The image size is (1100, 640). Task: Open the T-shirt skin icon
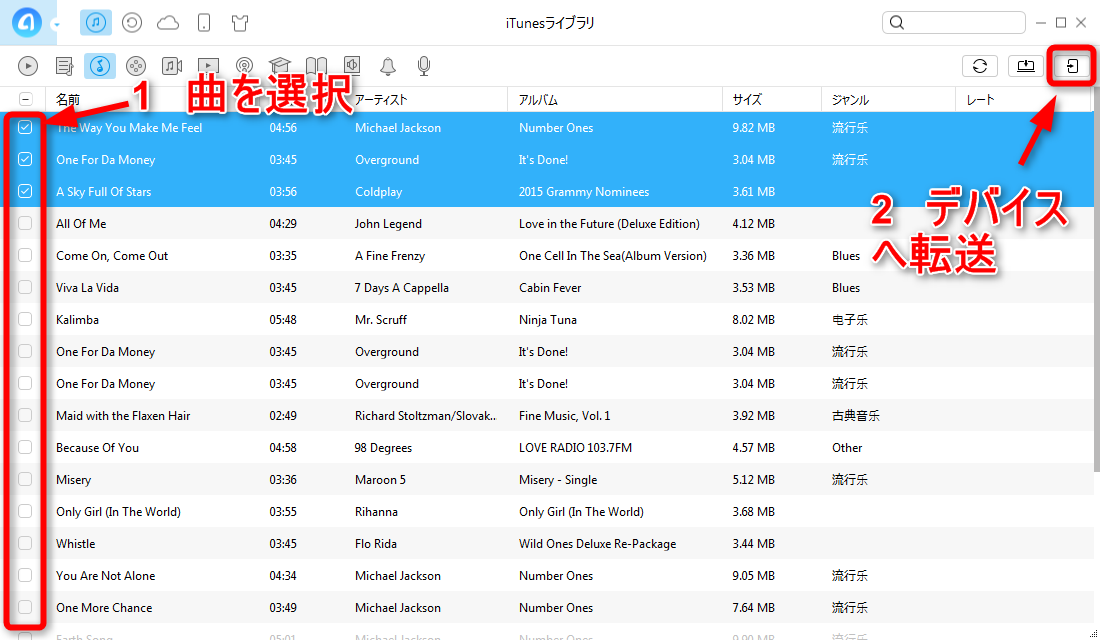(240, 23)
